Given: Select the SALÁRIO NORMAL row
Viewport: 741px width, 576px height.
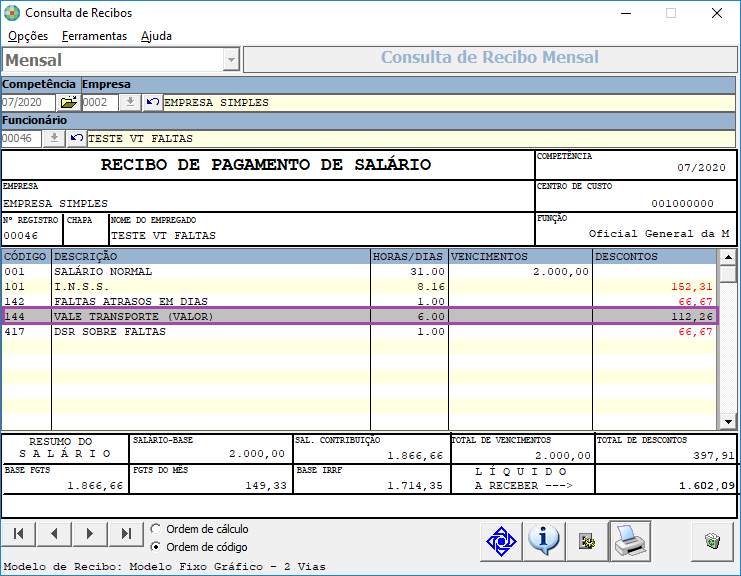Looking at the screenshot, I should 359,272.
